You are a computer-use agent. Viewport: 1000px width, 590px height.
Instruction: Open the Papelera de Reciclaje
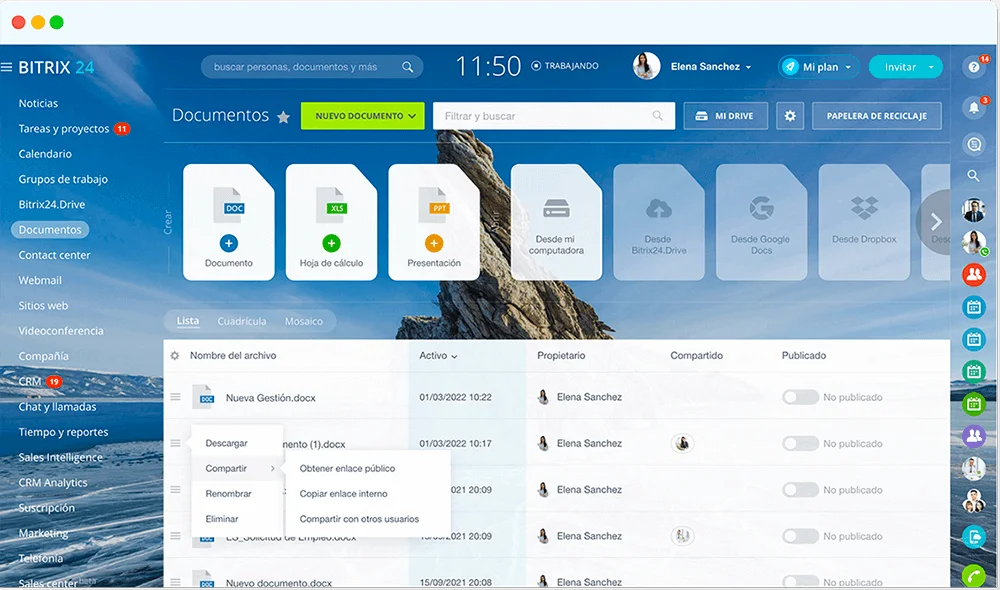876,115
